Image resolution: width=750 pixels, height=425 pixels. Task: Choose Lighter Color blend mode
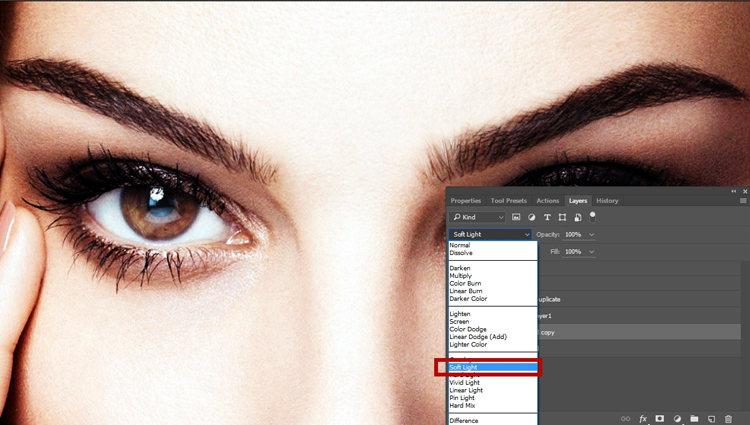[493, 345]
